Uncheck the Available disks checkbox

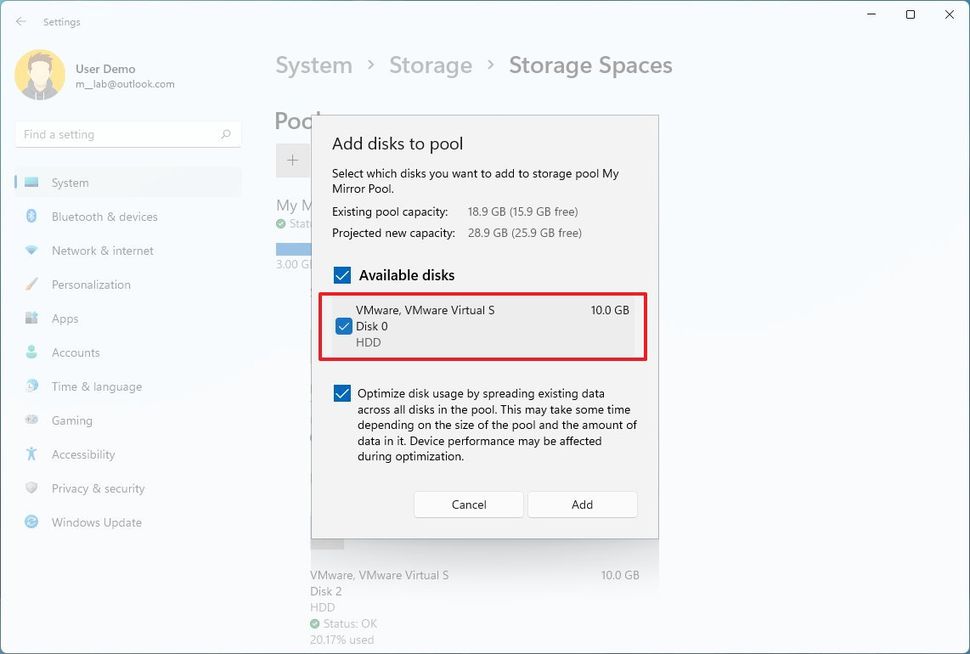342,274
